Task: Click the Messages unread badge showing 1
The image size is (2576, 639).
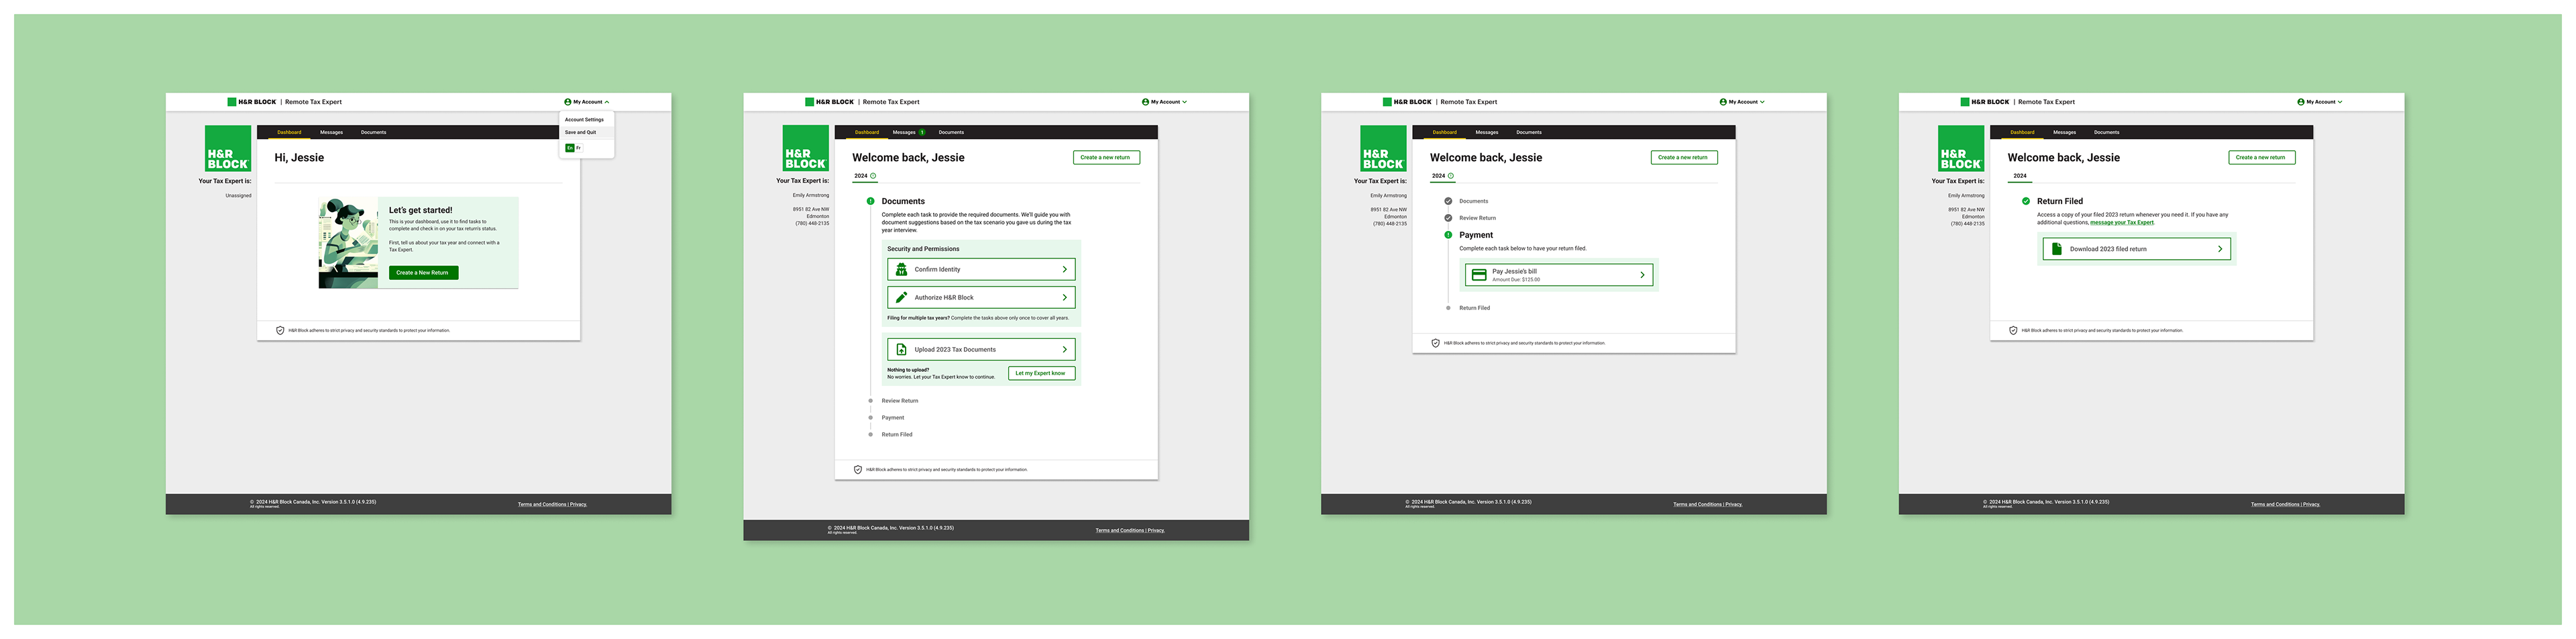Action: tap(922, 132)
